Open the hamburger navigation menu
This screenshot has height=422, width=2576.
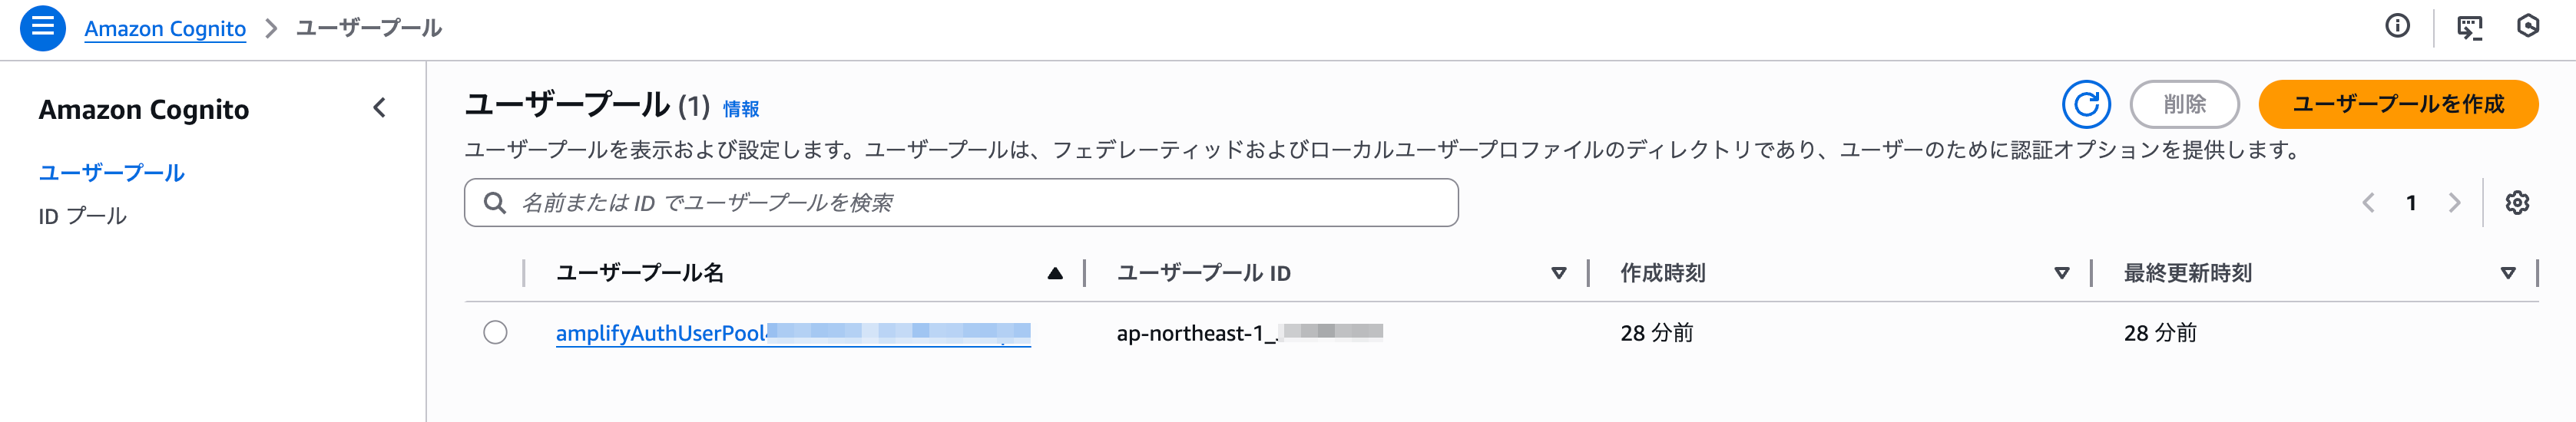42,27
